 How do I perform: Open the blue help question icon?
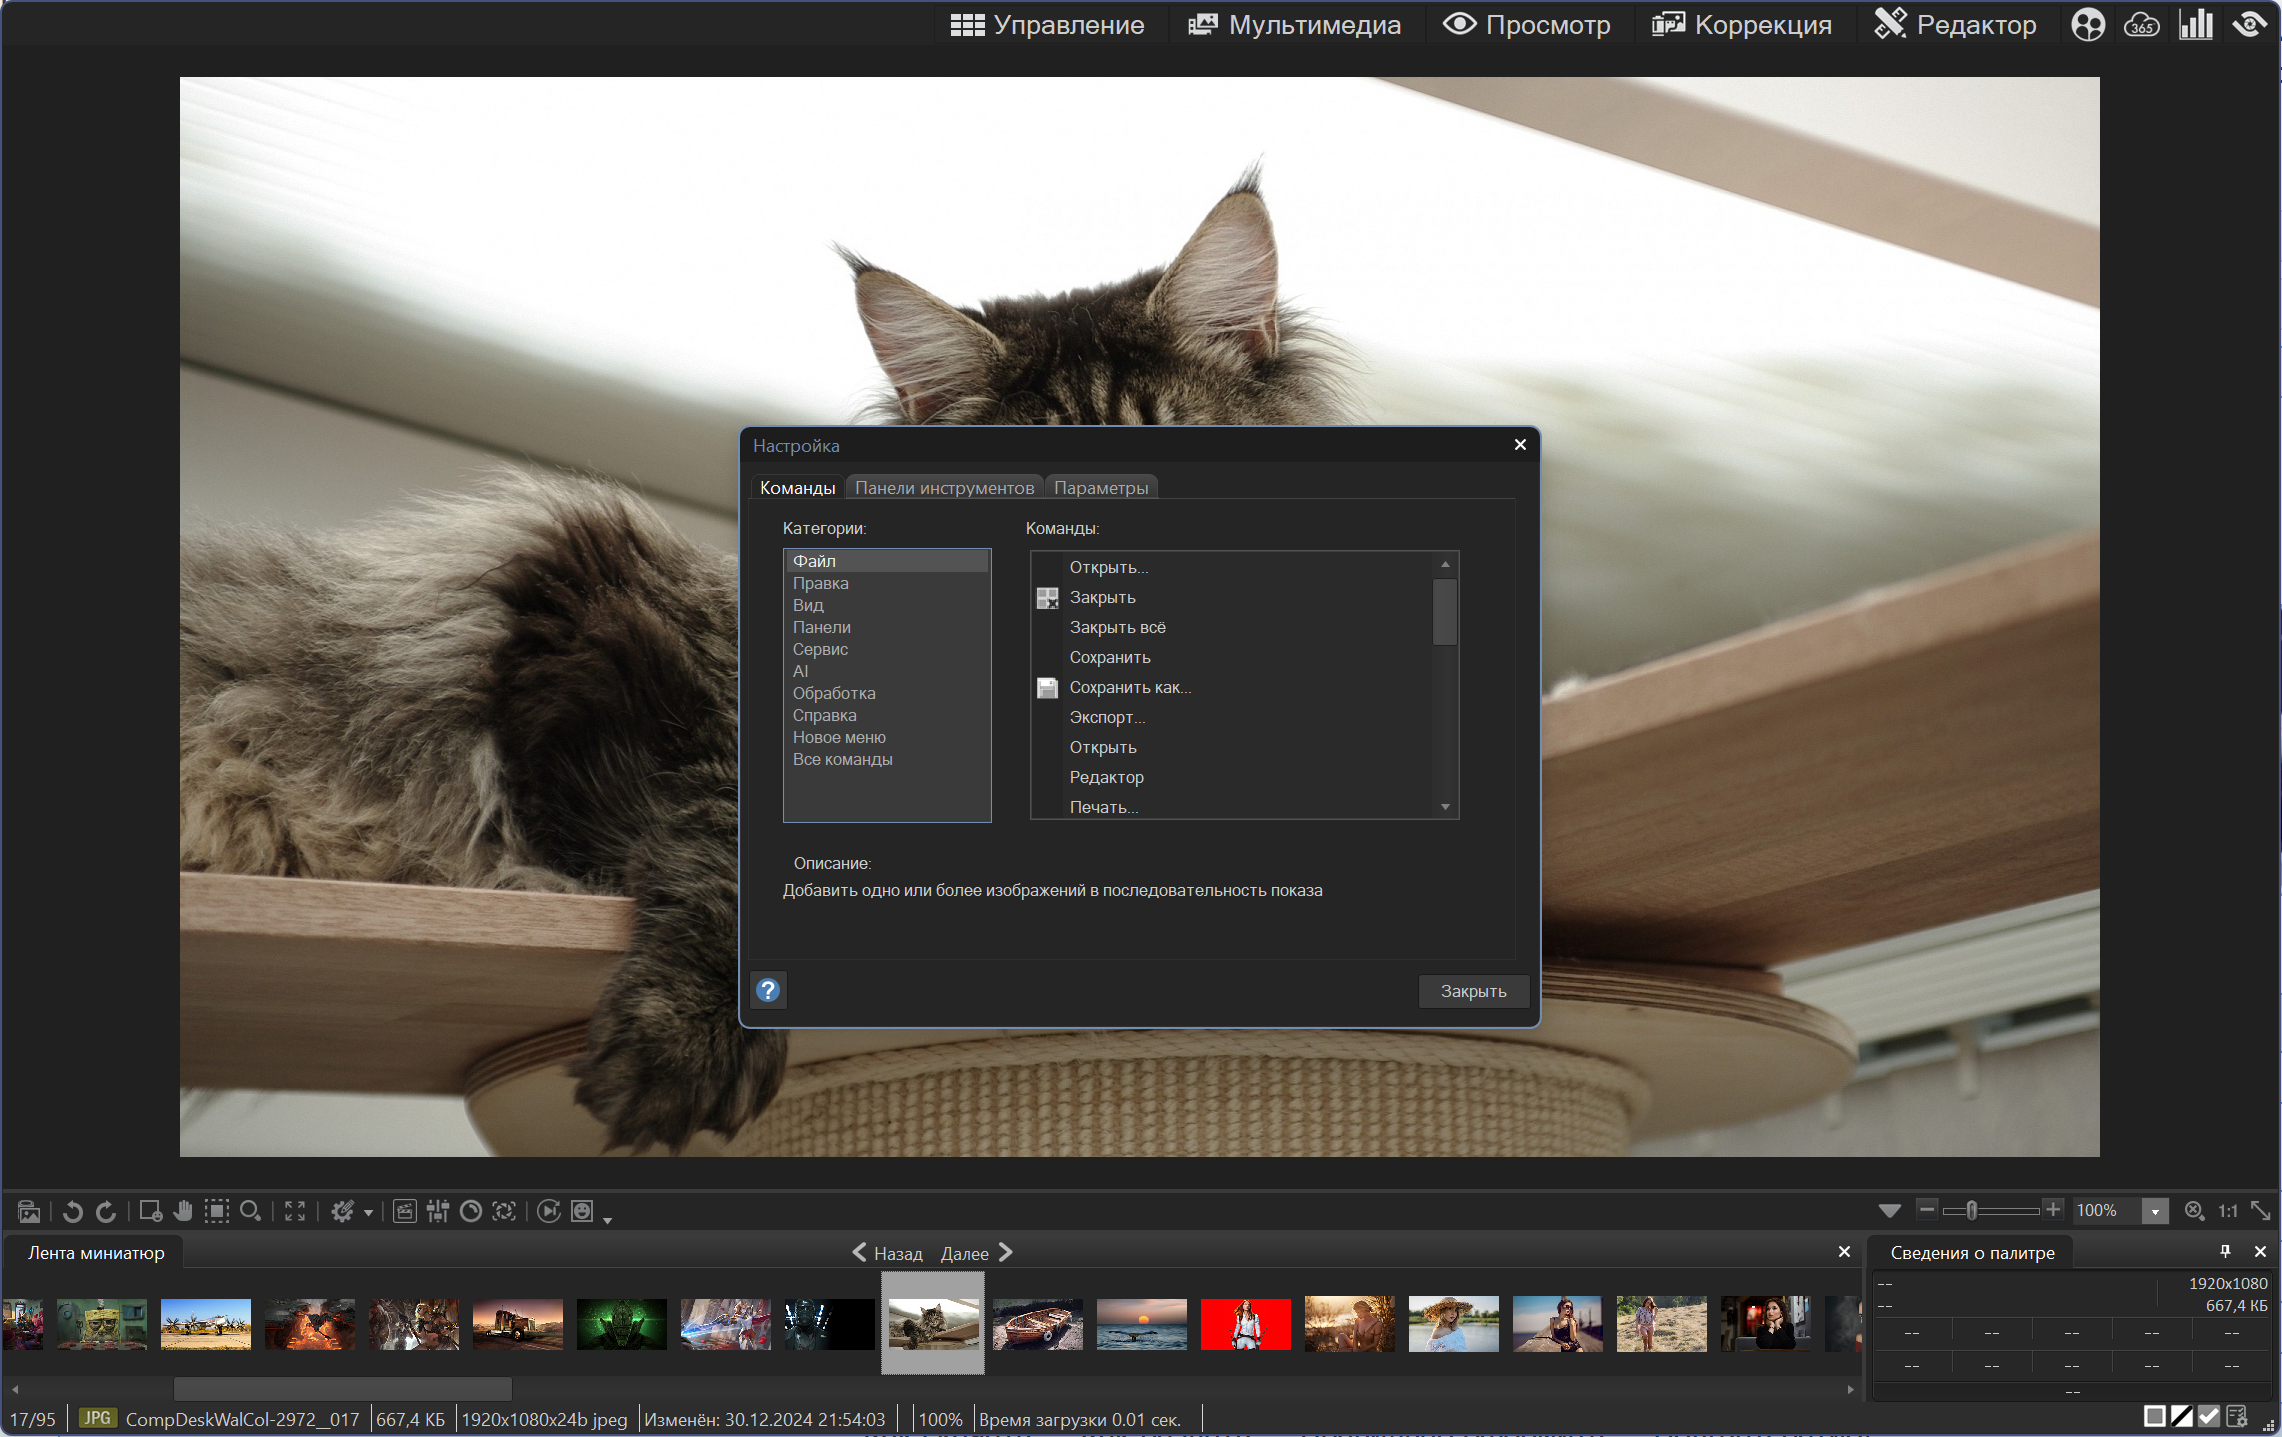[x=768, y=990]
